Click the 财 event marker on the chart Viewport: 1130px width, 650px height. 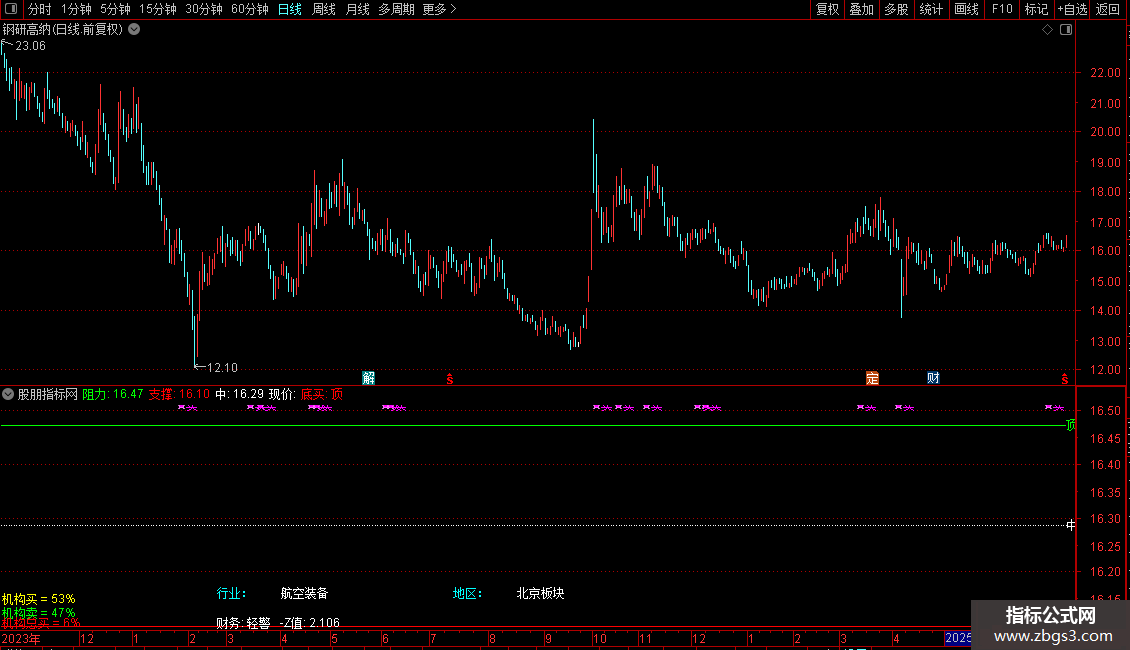933,378
